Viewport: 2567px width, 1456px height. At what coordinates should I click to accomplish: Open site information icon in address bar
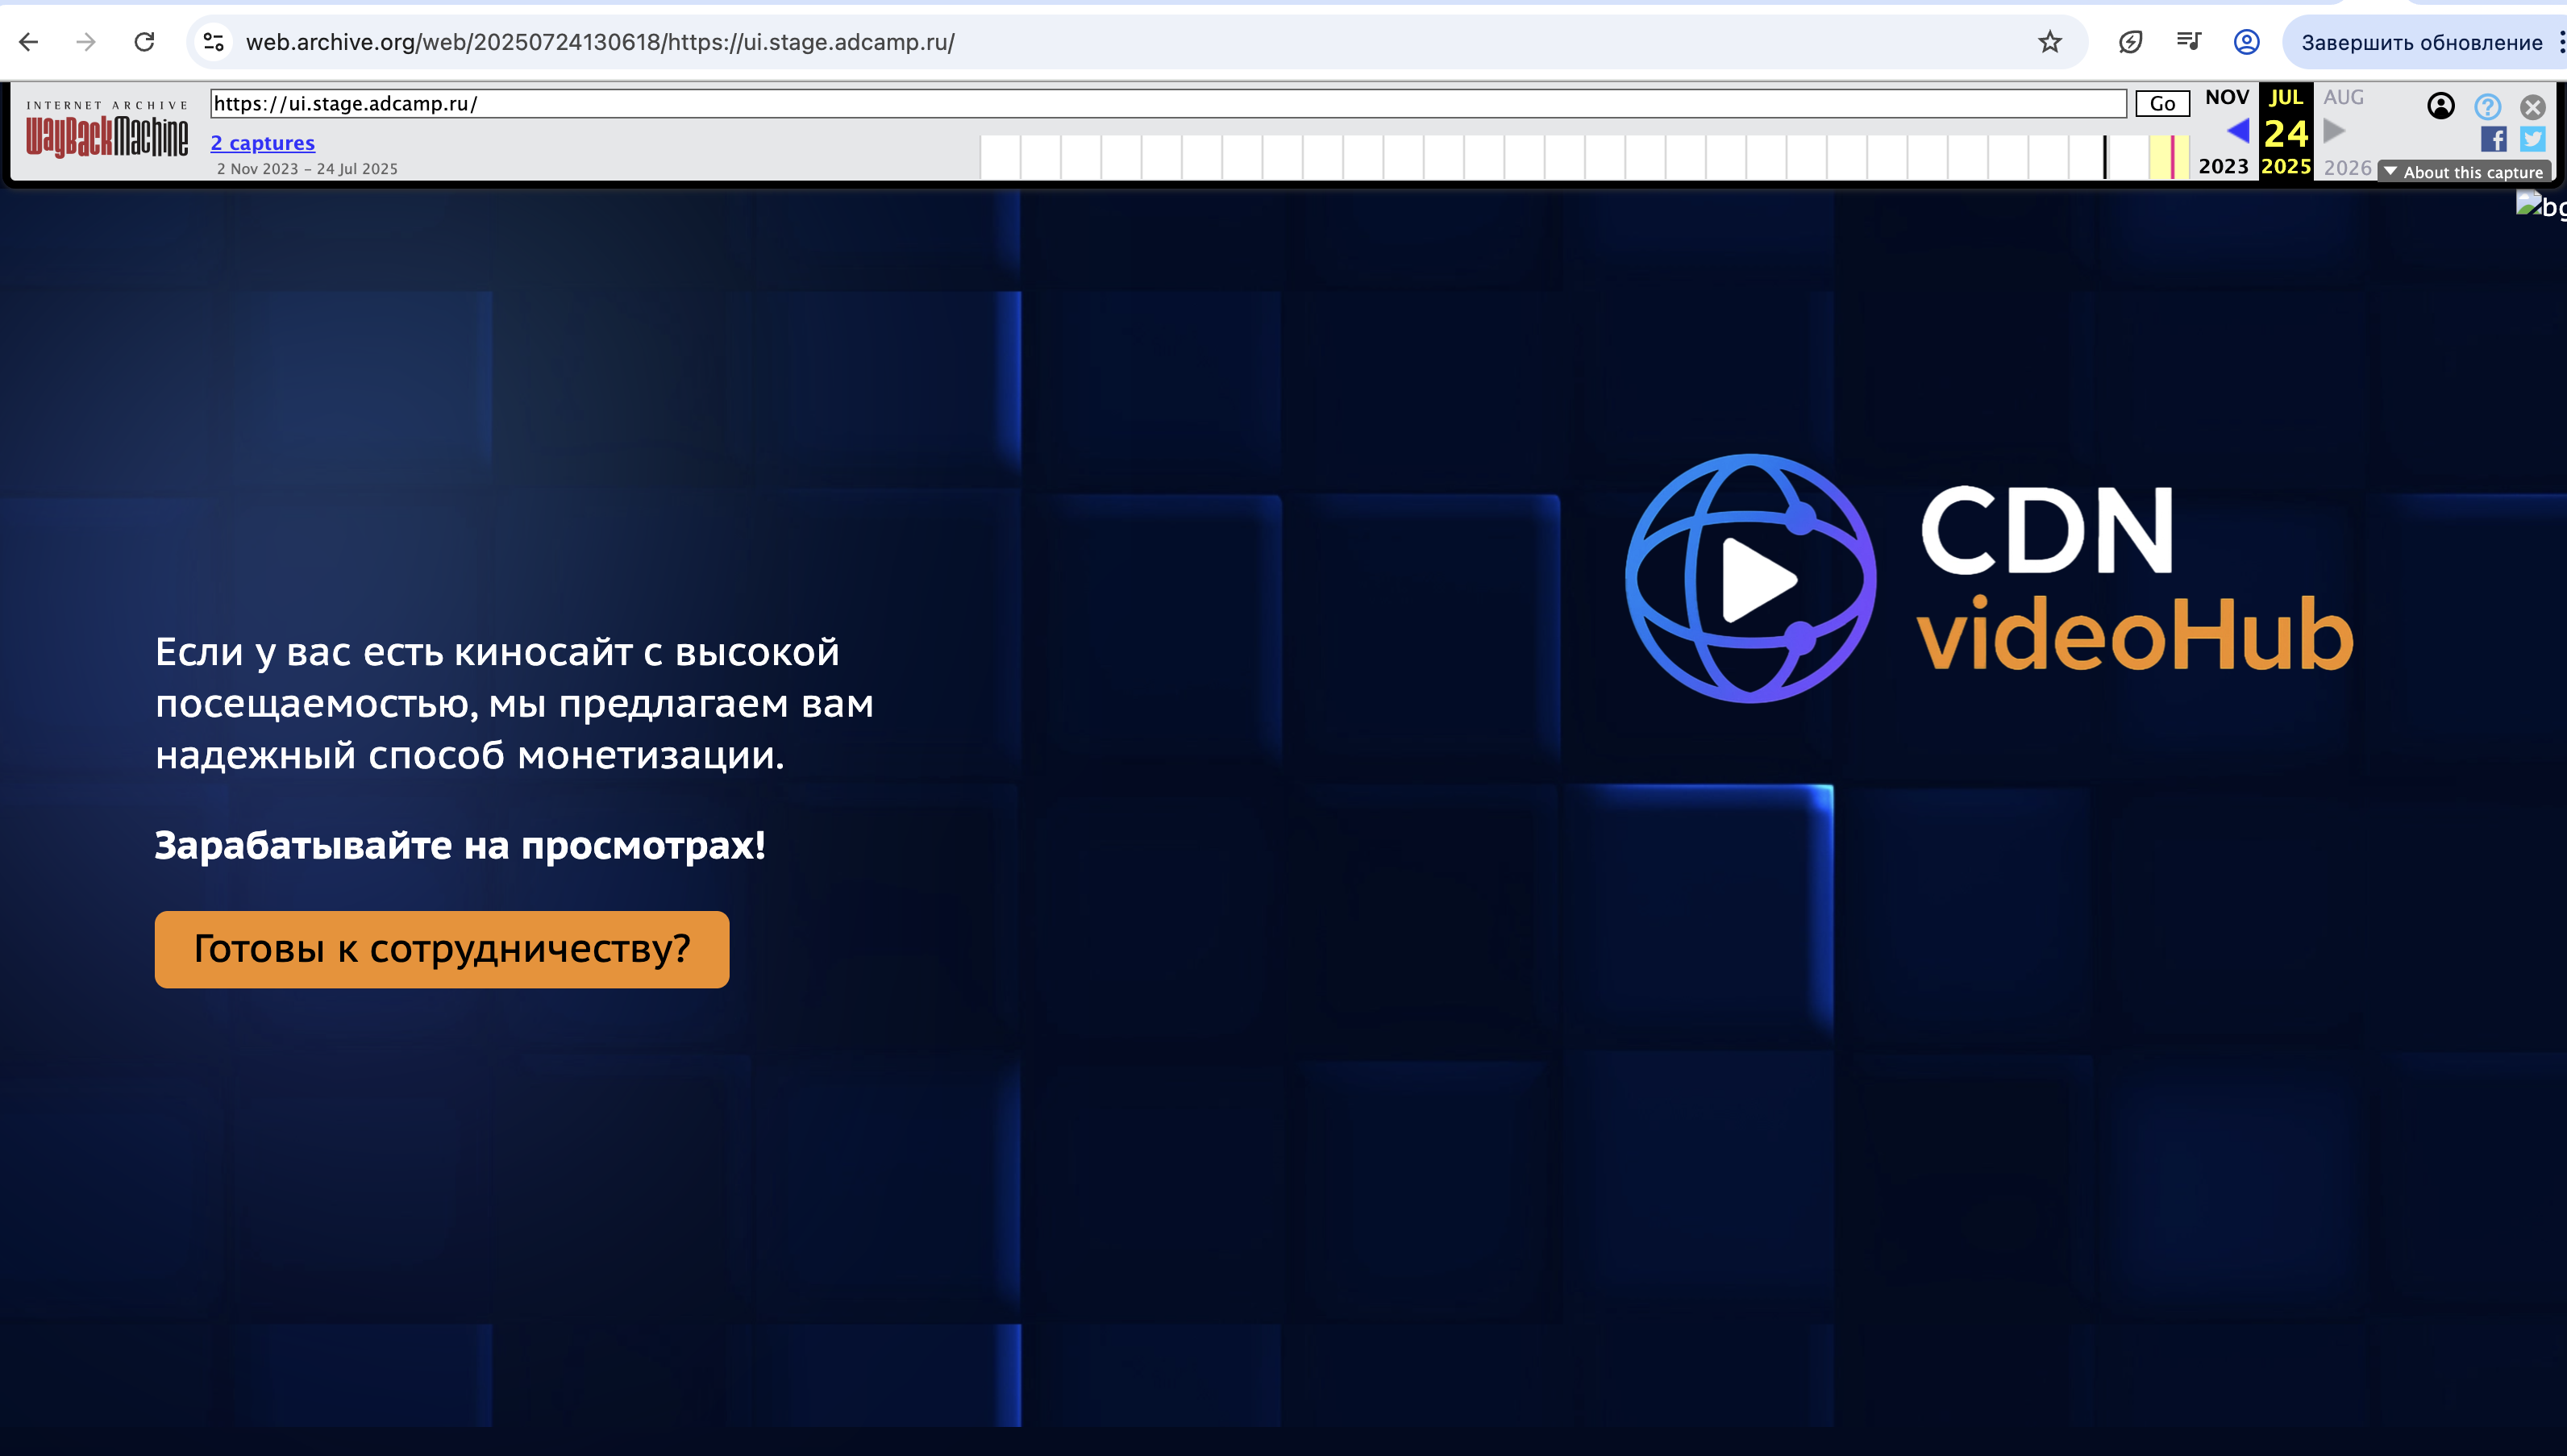[x=213, y=42]
